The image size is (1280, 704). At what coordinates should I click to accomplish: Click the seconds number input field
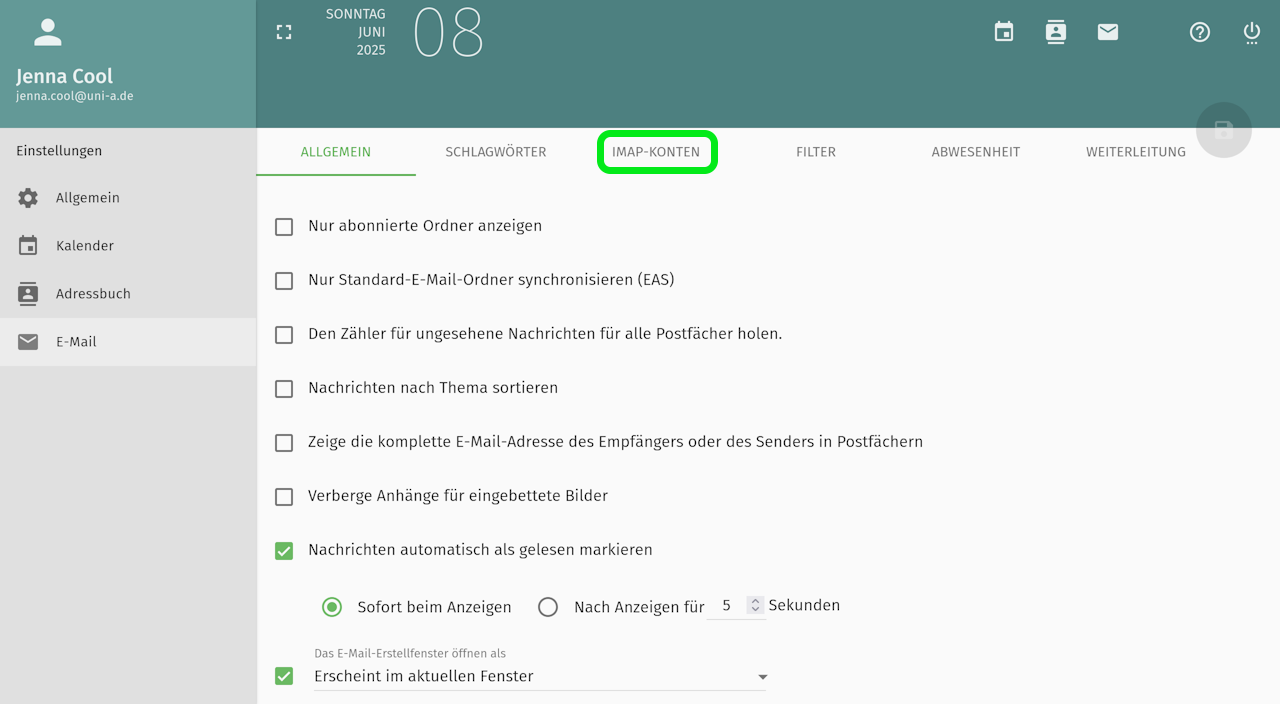tap(727, 606)
